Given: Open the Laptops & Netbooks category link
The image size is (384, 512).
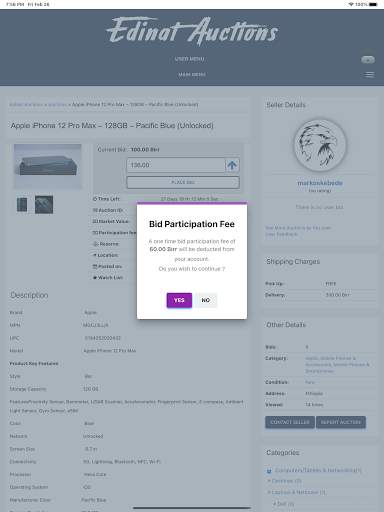Looking at the screenshot, I should click(299, 492).
